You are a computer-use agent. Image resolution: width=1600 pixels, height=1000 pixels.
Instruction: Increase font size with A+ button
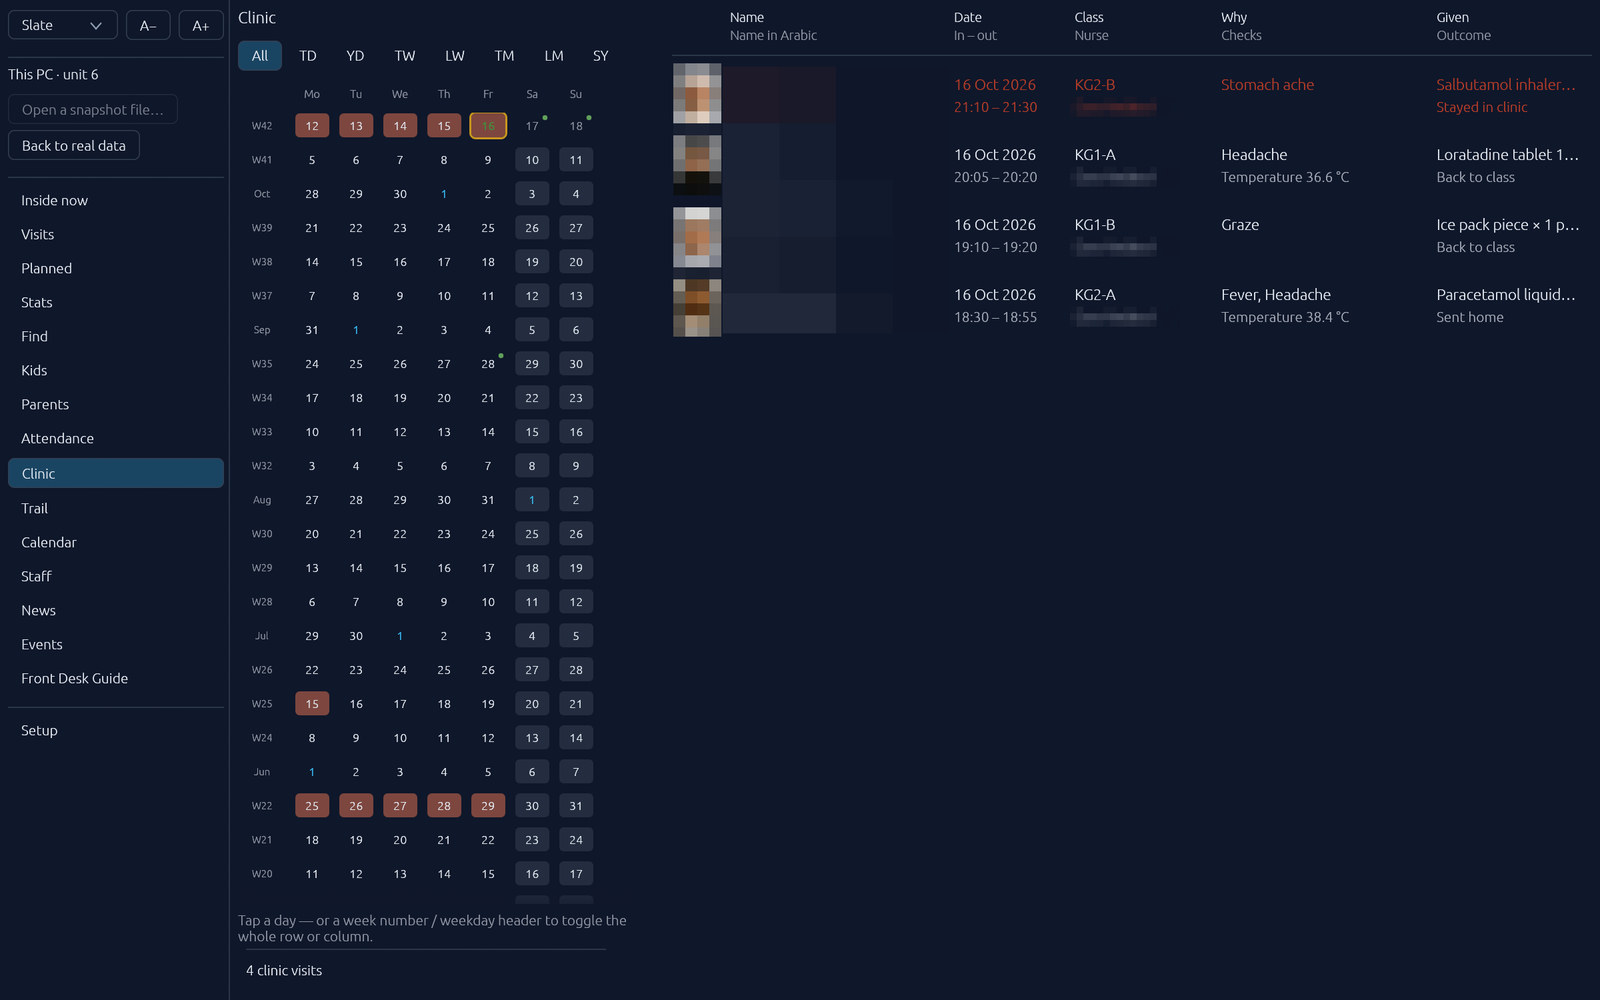[201, 25]
